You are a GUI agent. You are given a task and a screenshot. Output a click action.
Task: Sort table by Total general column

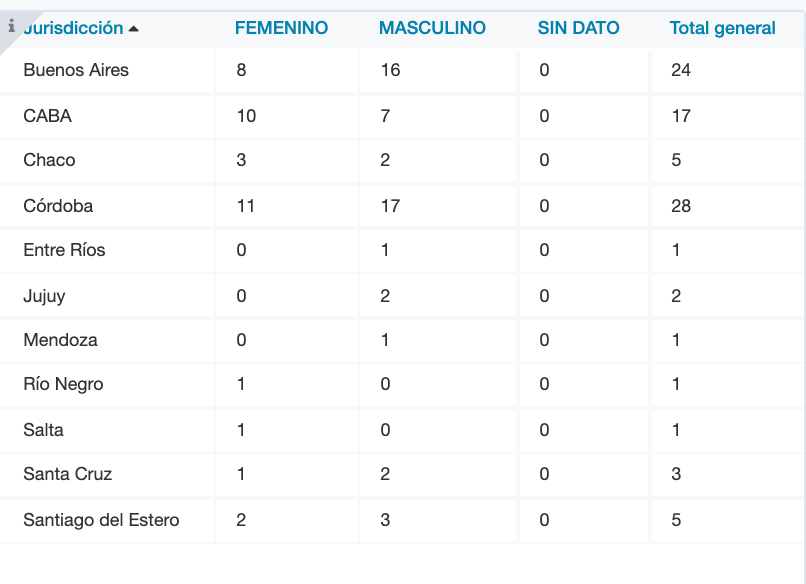click(722, 28)
